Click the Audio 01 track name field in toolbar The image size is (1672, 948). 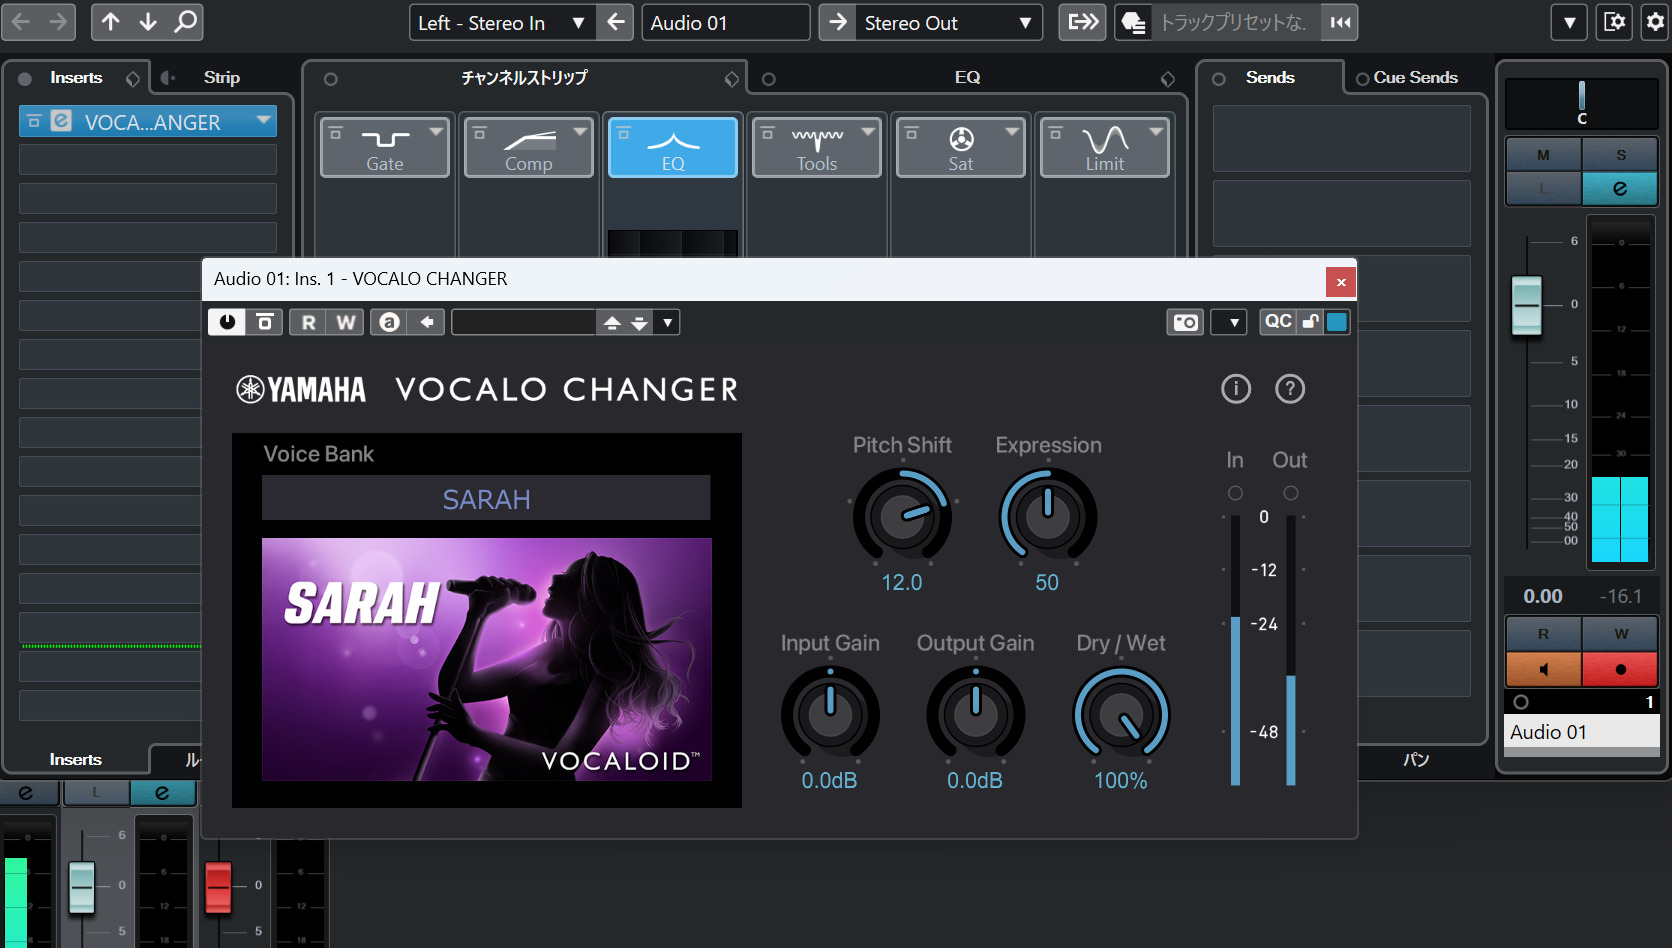click(725, 22)
